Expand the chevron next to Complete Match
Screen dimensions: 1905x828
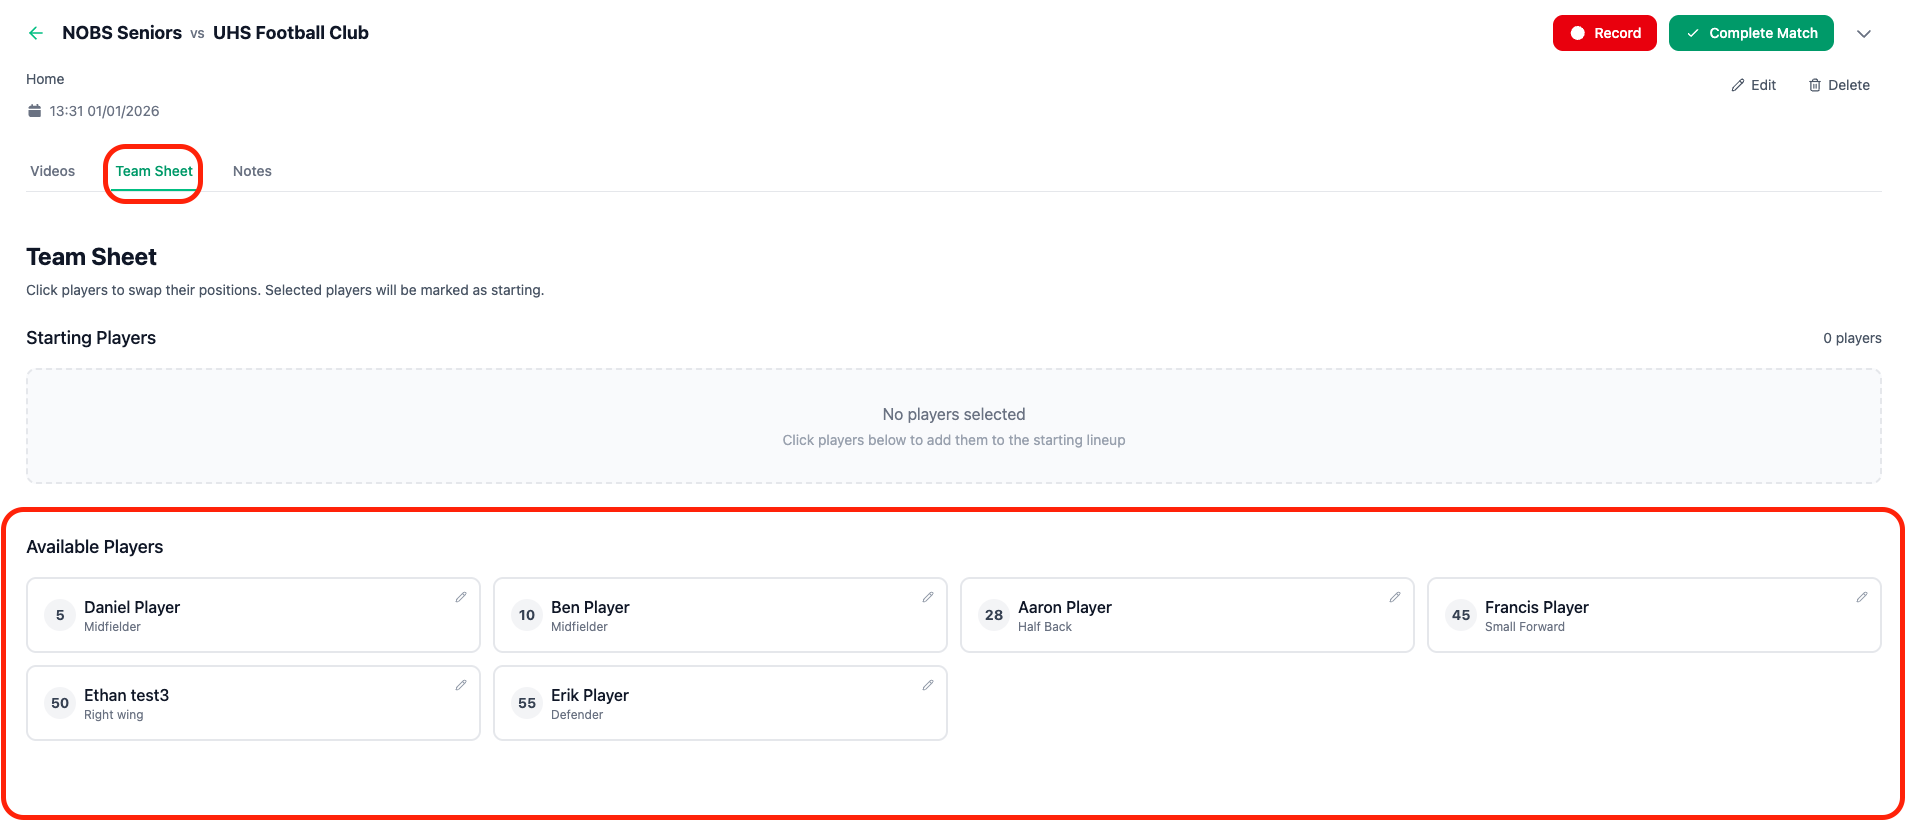click(x=1864, y=33)
